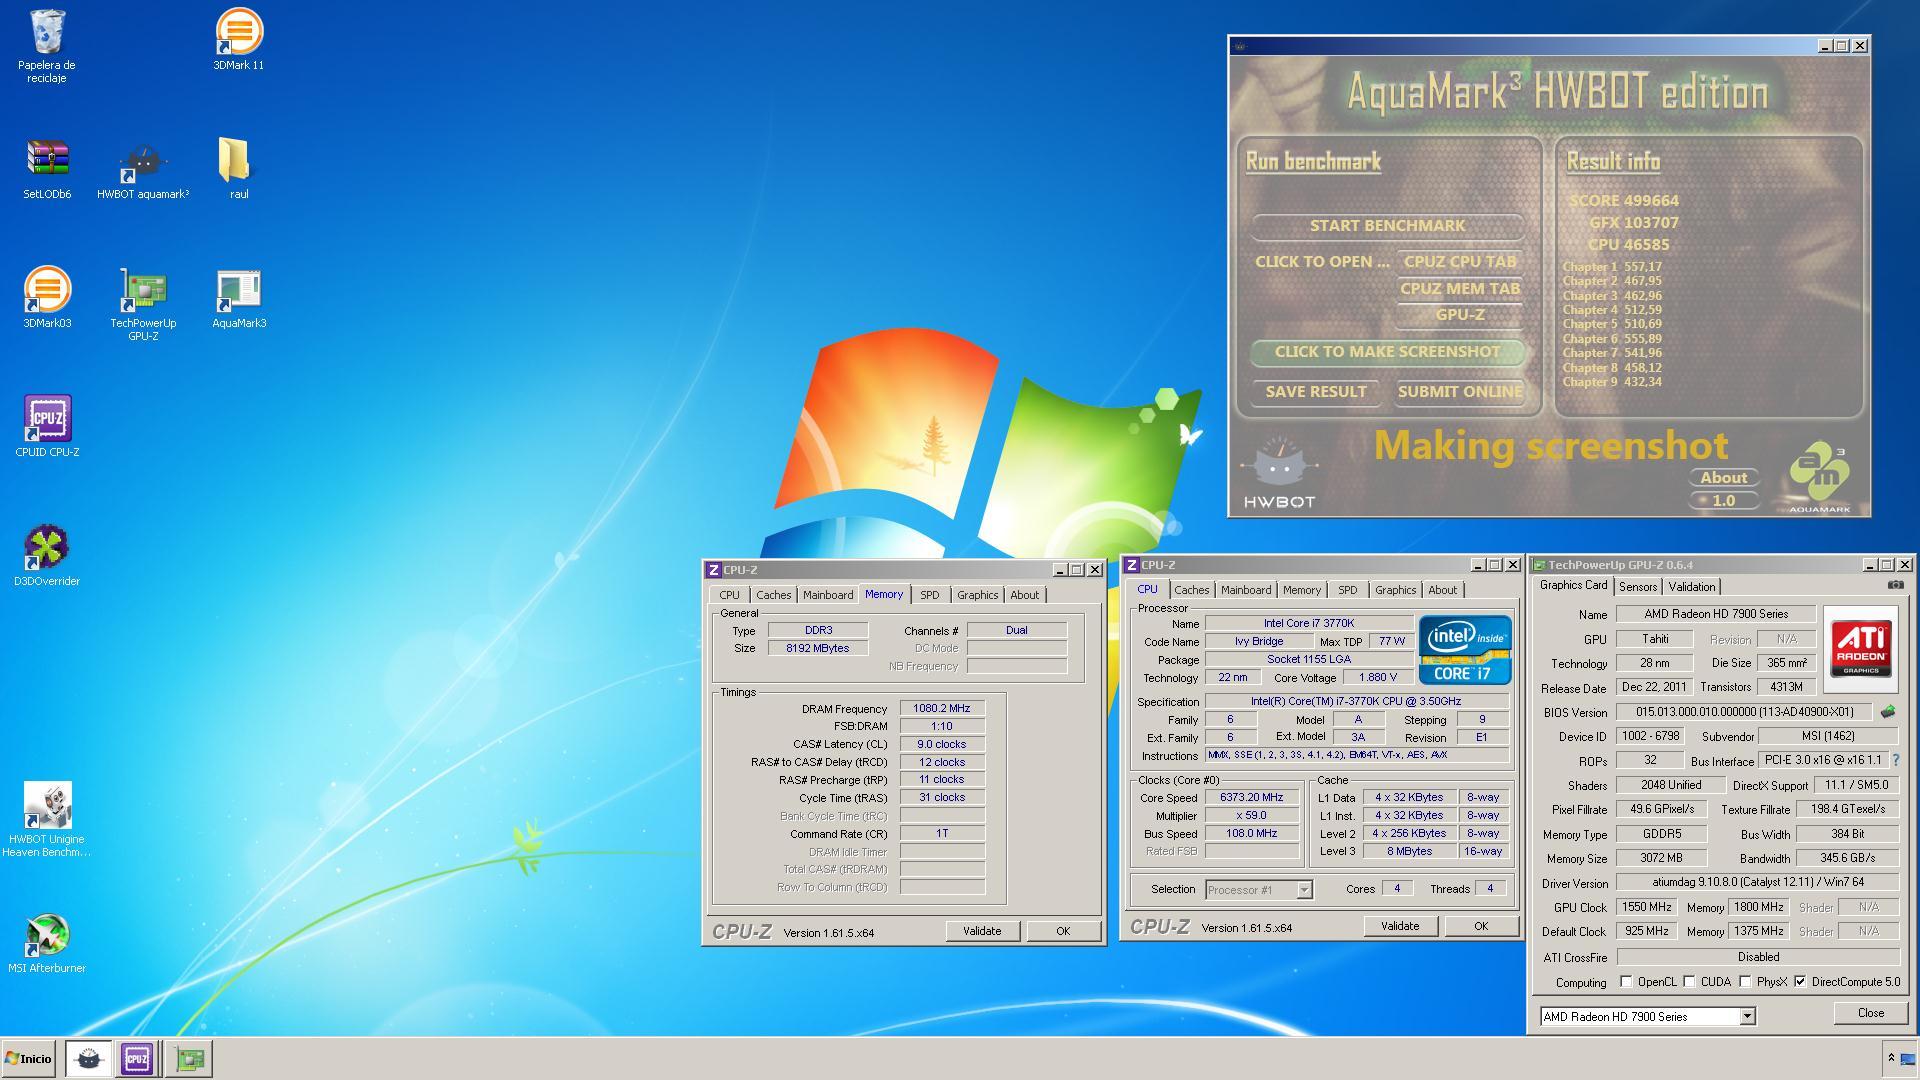Click CPUZ MEM TAB button

coord(1460,289)
